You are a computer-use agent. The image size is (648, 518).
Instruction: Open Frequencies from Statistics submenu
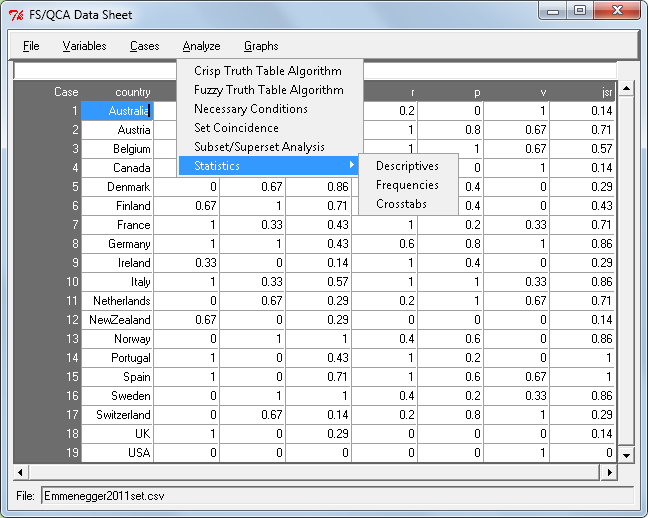(x=407, y=185)
